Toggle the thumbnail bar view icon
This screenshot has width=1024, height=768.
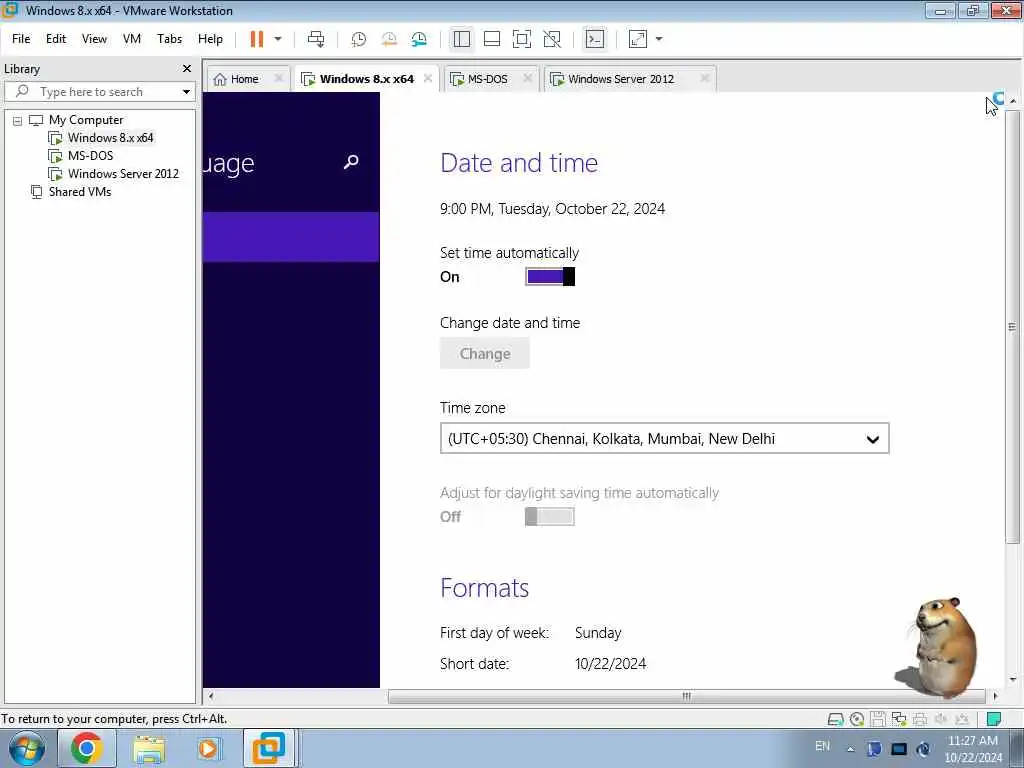click(x=492, y=39)
